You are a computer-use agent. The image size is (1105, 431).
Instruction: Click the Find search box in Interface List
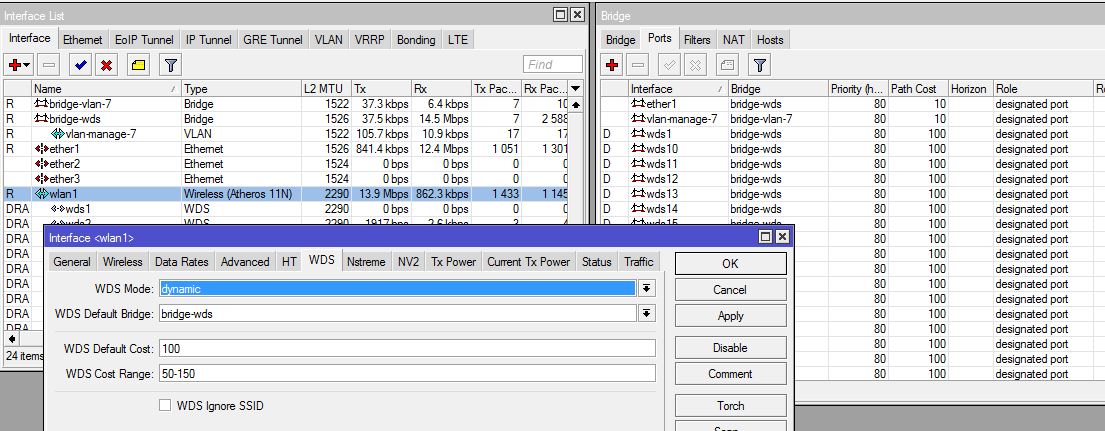[x=552, y=65]
